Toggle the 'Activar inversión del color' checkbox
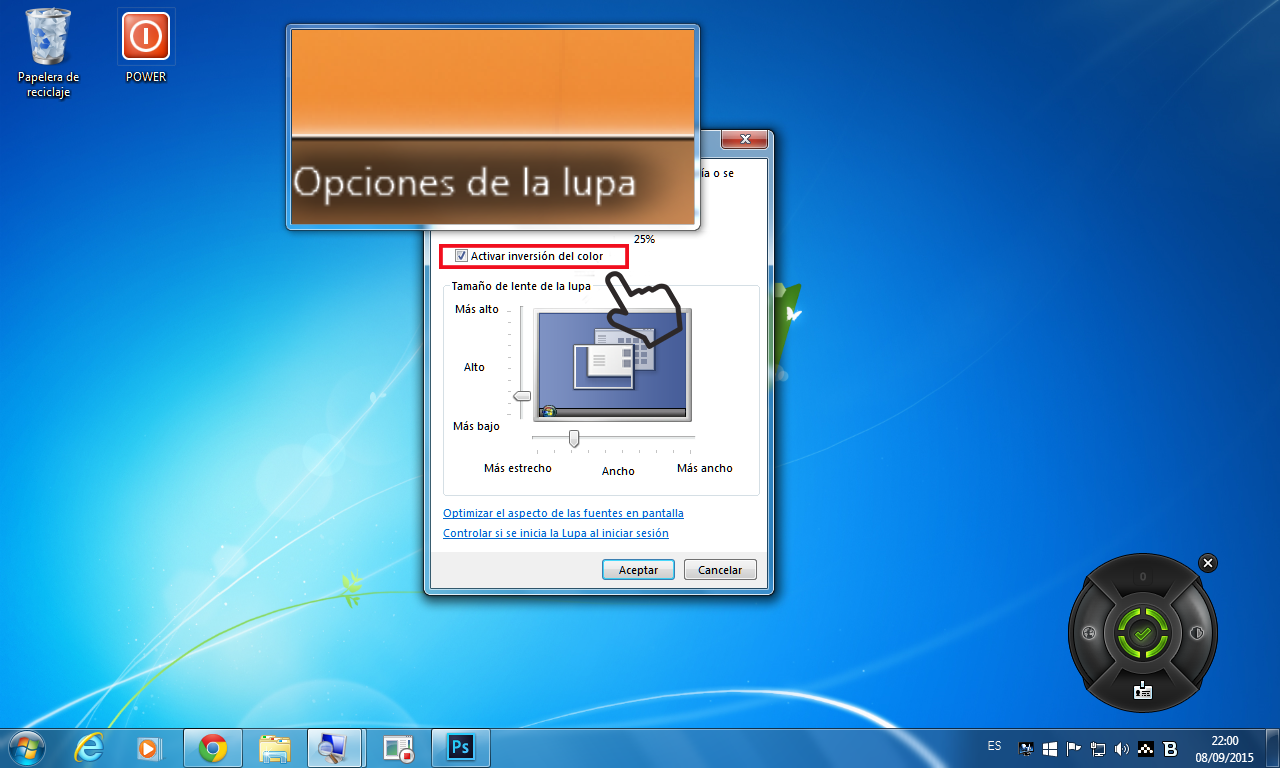 (461, 256)
